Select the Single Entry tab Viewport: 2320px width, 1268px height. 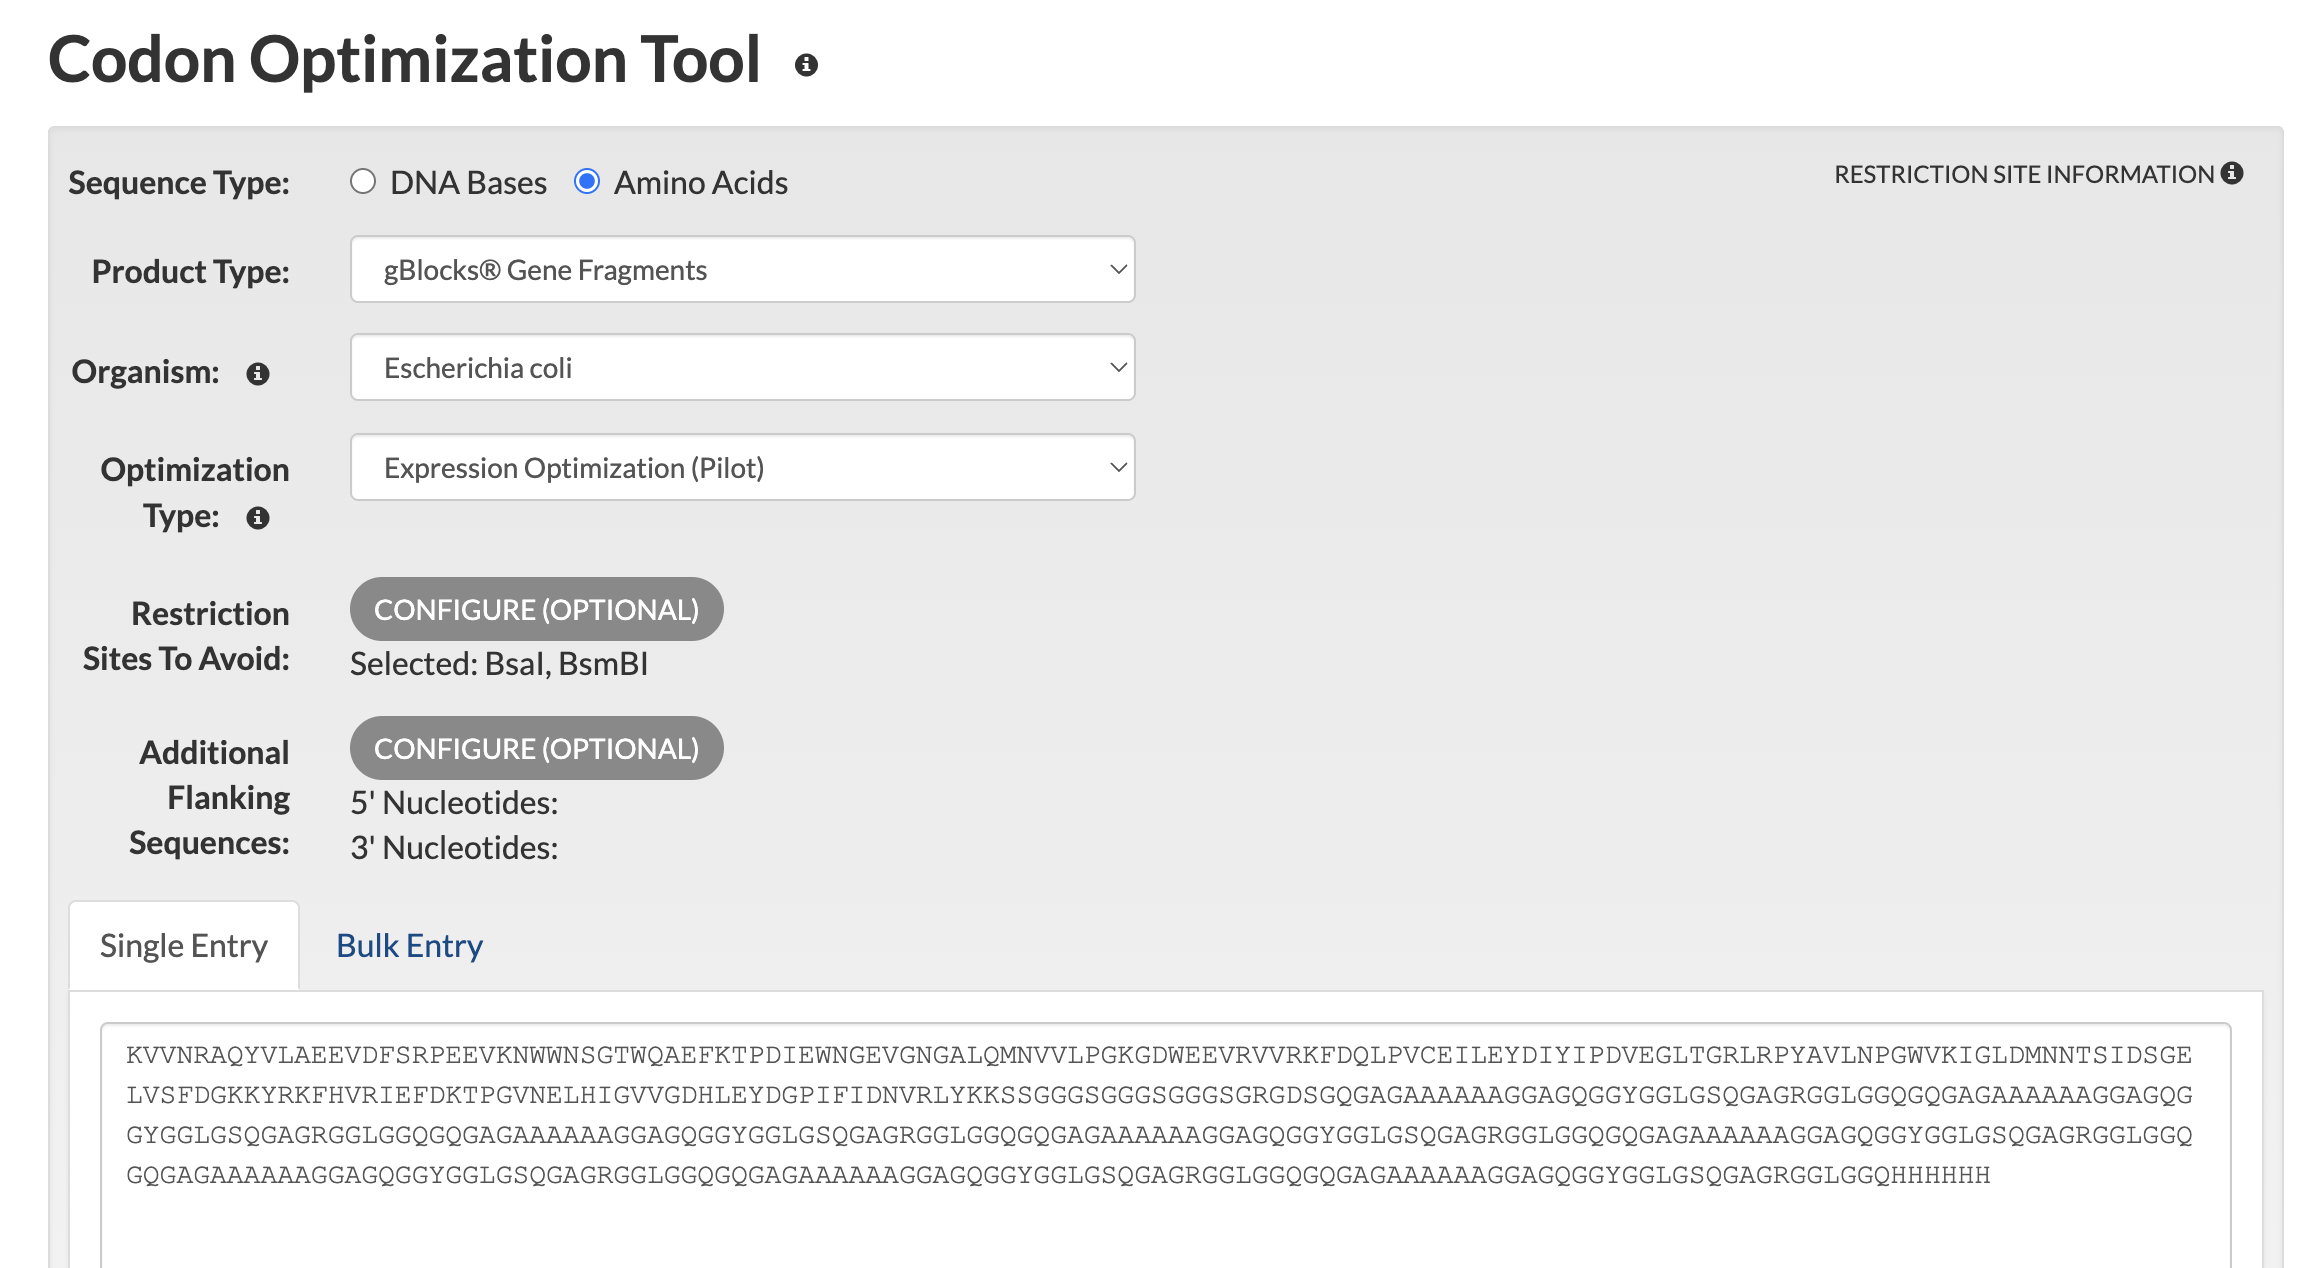(184, 945)
